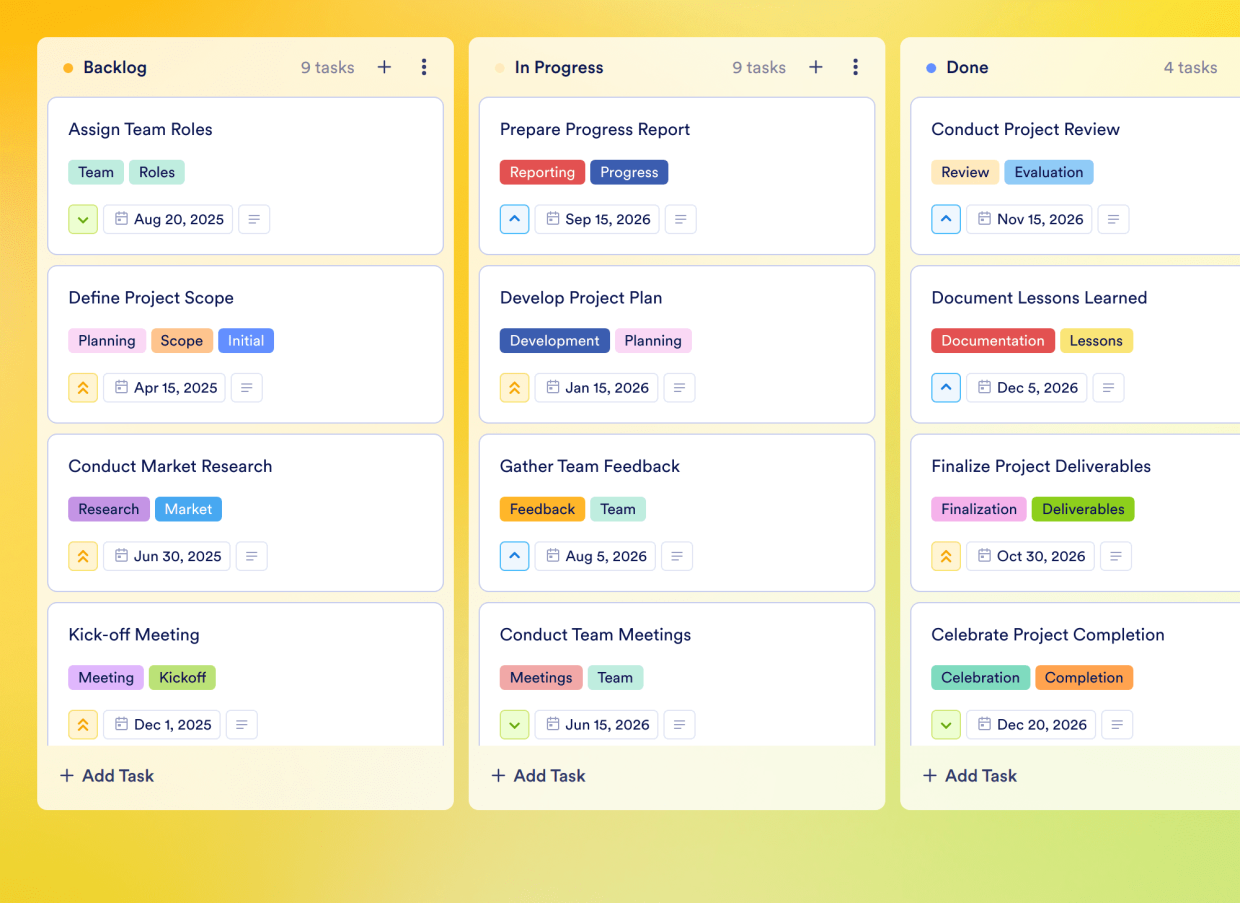Screen dimensions: 1240x903
Task: Open the high priority selector on Define Project Scope
Action: 83,387
